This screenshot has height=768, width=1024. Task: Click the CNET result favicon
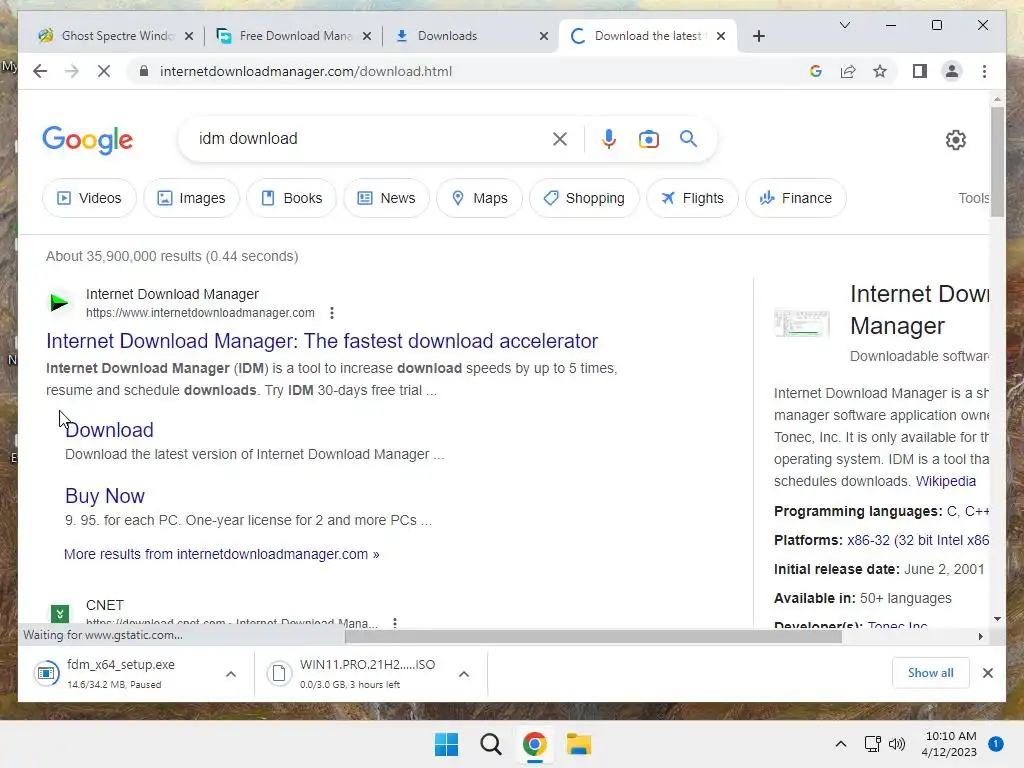click(59, 613)
